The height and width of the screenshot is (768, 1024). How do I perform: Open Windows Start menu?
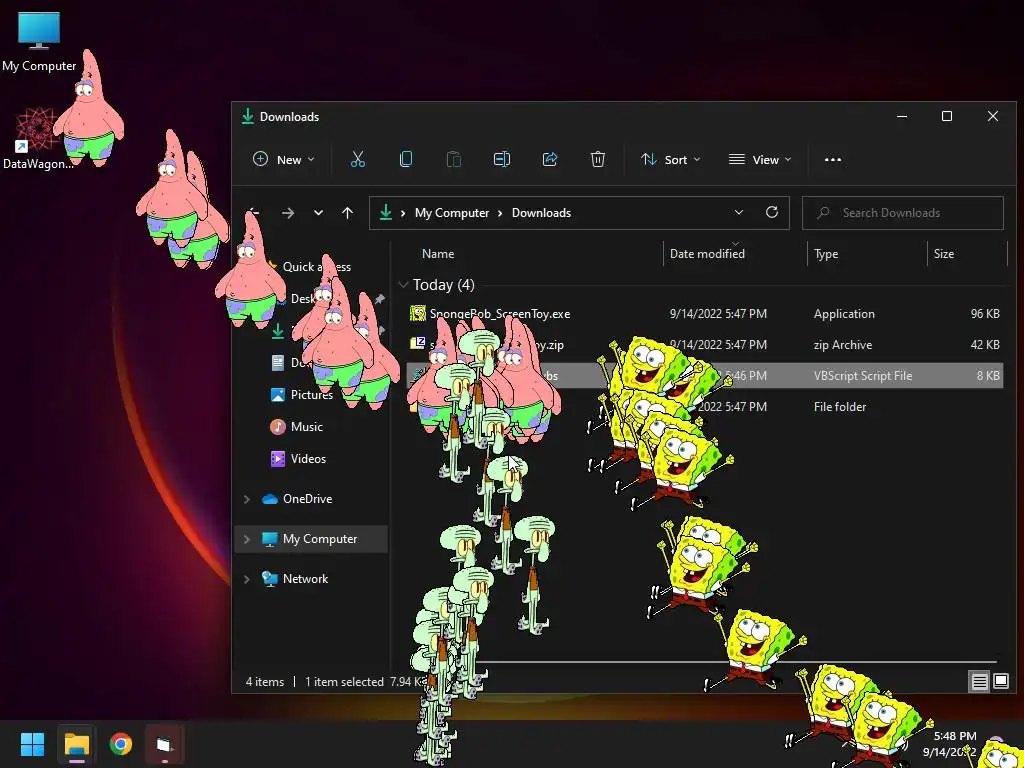click(x=32, y=744)
